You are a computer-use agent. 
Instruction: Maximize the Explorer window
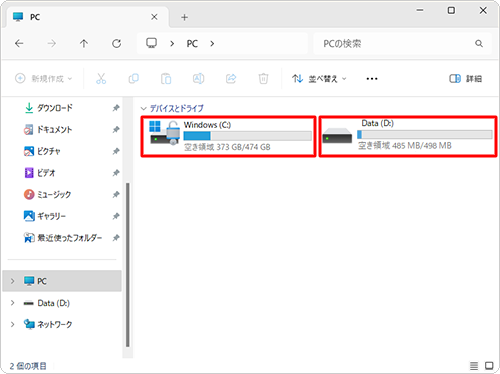click(451, 10)
